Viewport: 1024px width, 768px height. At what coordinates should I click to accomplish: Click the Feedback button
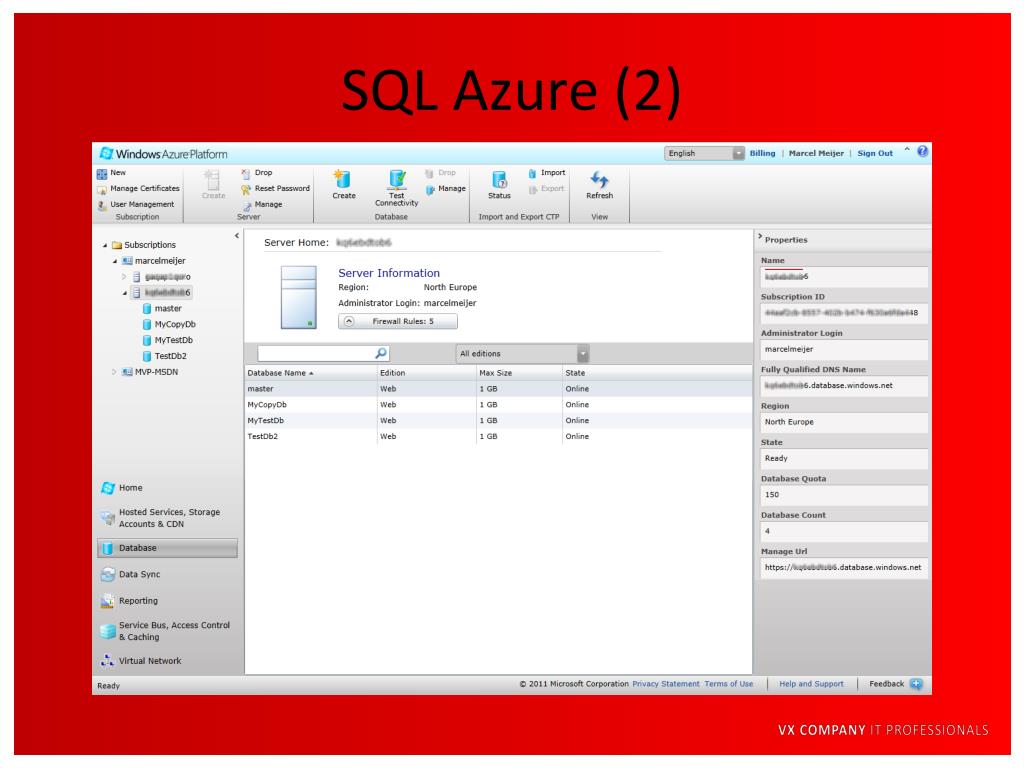pos(895,684)
